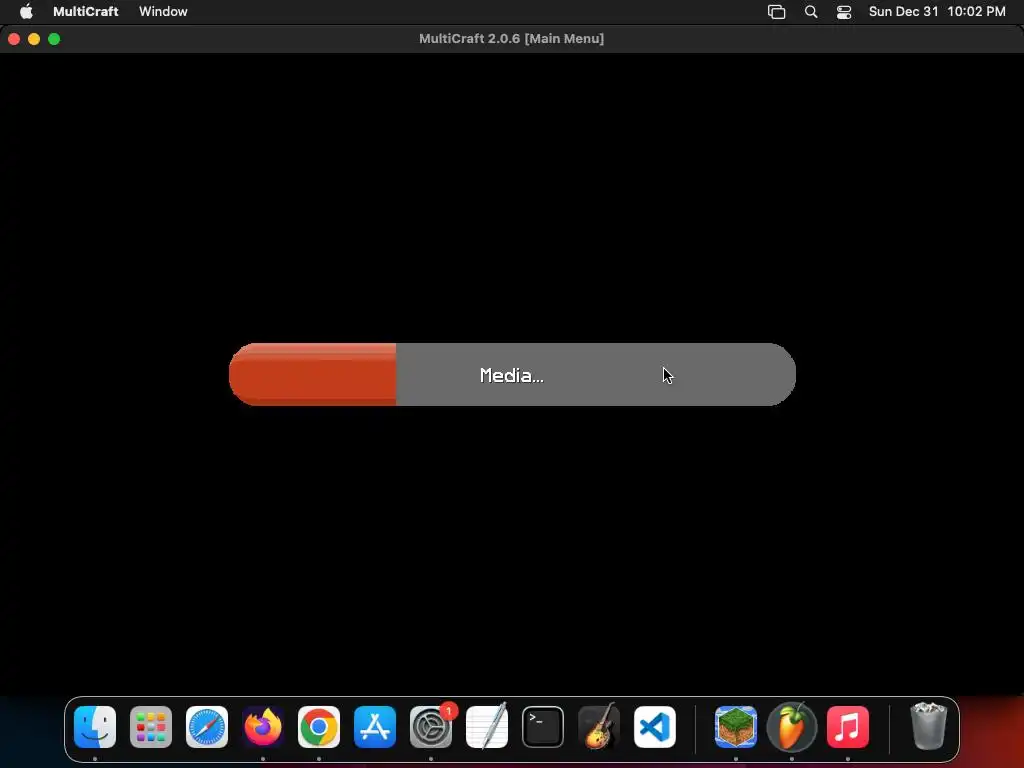Open System Settings from the Dock

[431, 727]
